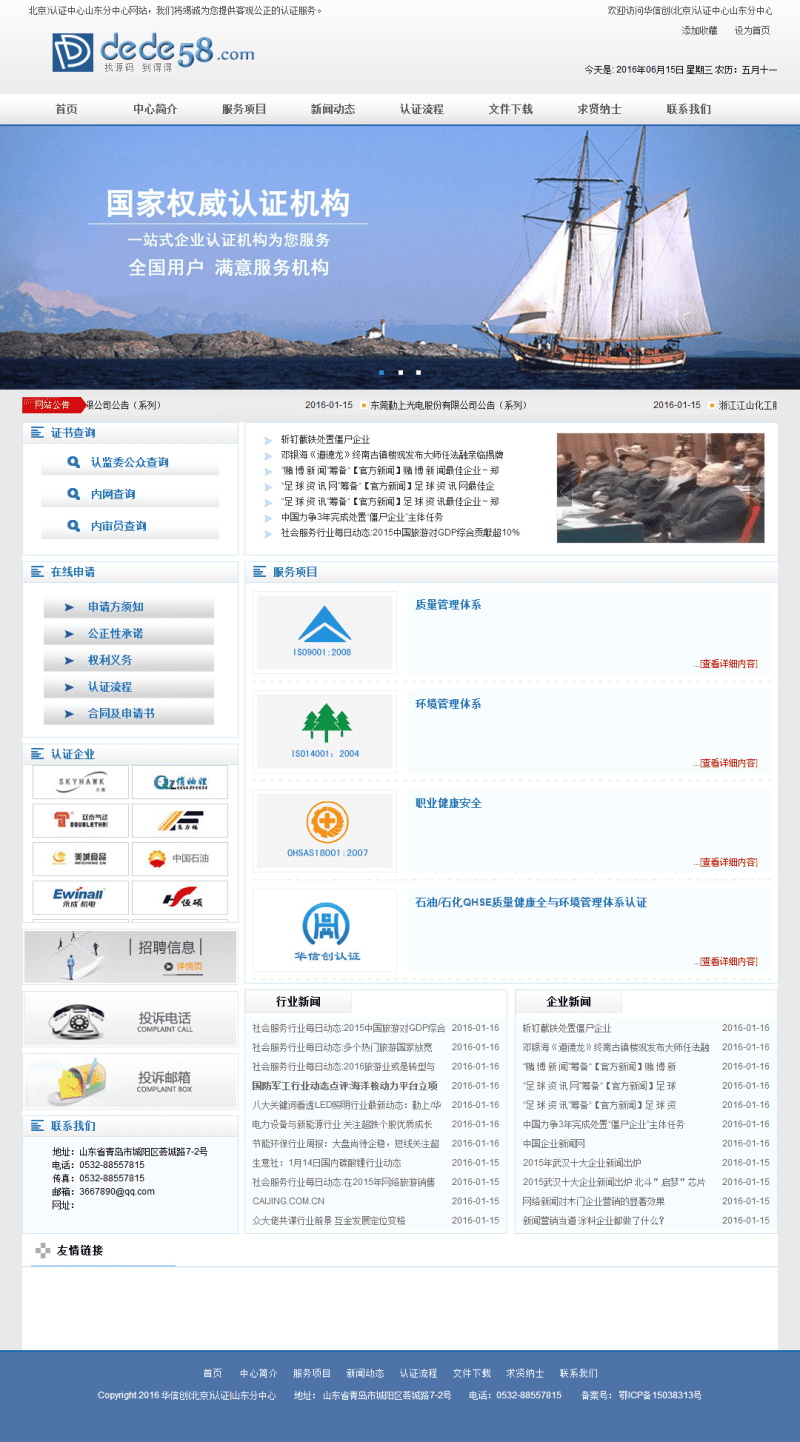Switch to the 企业新闻 news tab
800x1442 pixels.
coord(567,1001)
